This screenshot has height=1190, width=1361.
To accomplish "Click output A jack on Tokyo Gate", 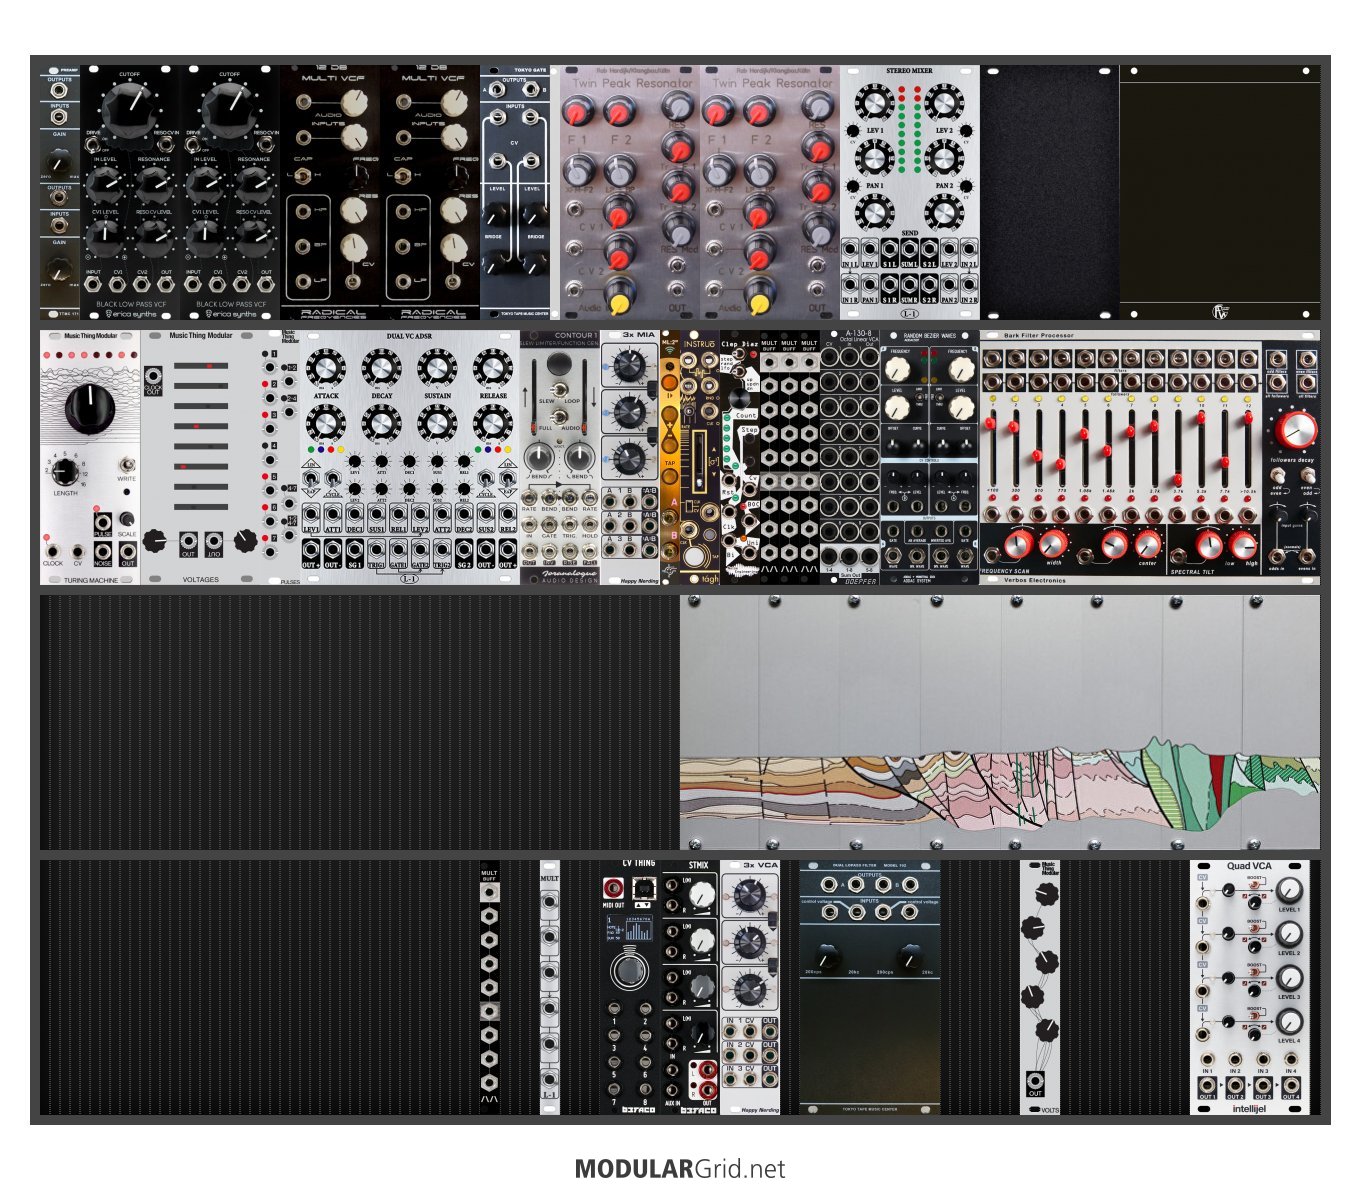I will tap(496, 91).
